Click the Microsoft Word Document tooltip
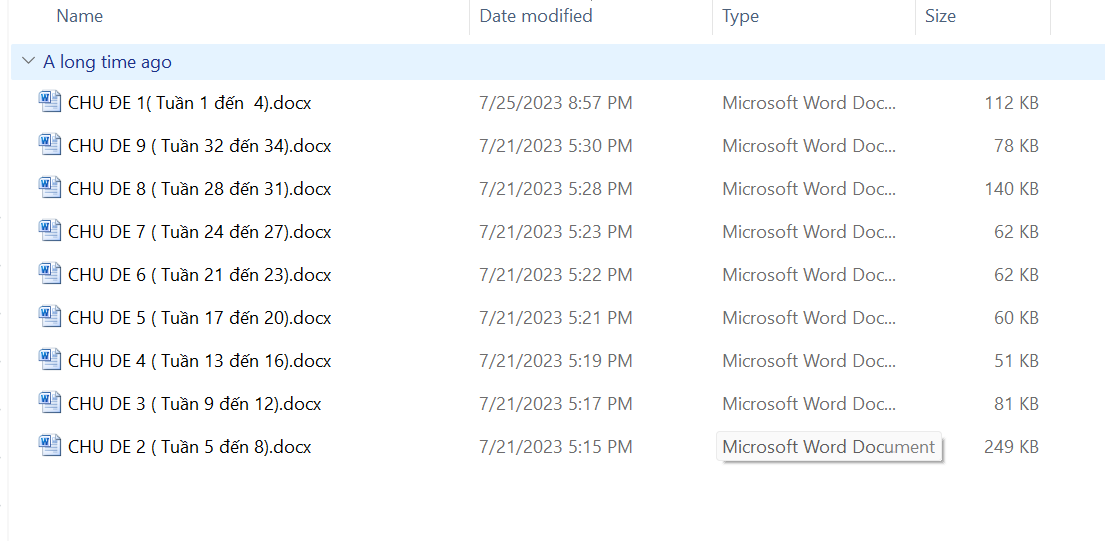 [x=828, y=447]
